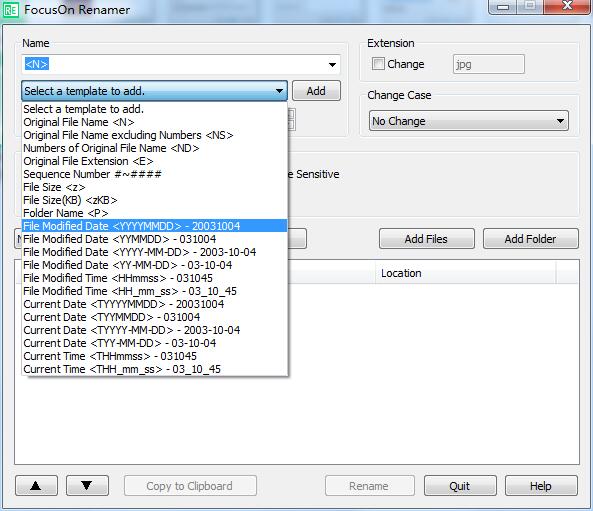Select Current Time <THH_mm_ss> - 03_10_45

coord(155,369)
